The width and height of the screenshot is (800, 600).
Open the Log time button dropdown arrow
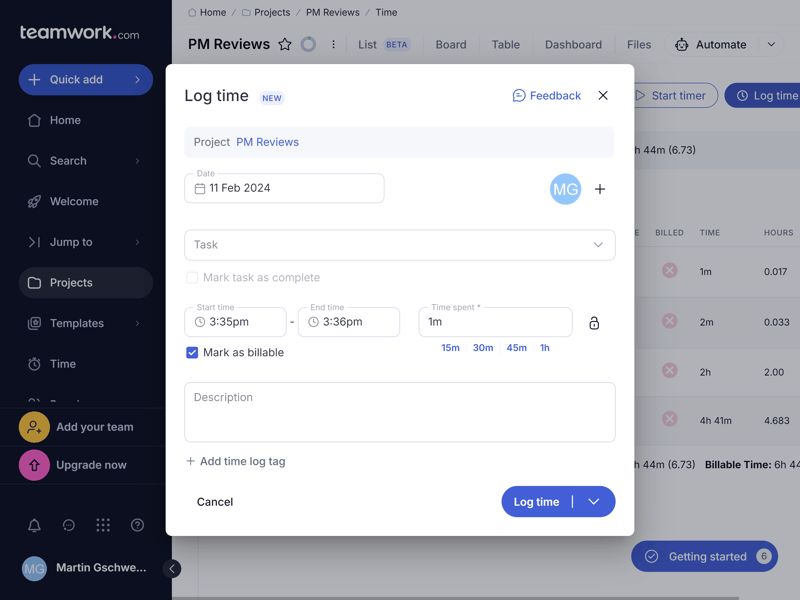tap(594, 502)
